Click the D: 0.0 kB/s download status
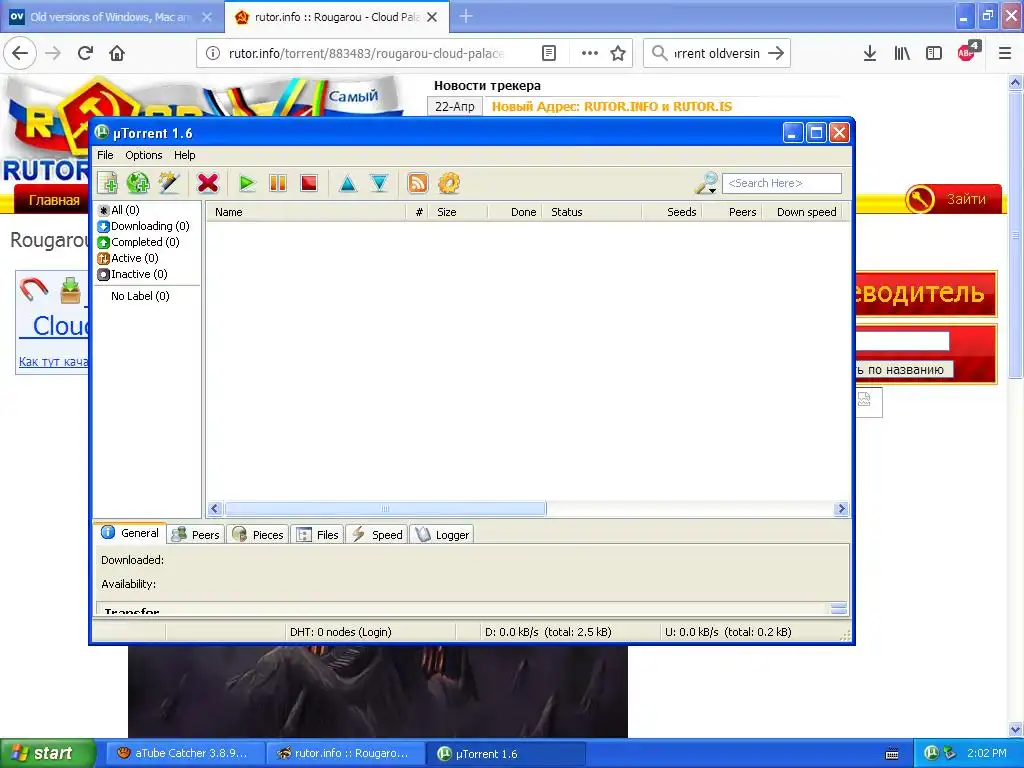 coord(548,632)
